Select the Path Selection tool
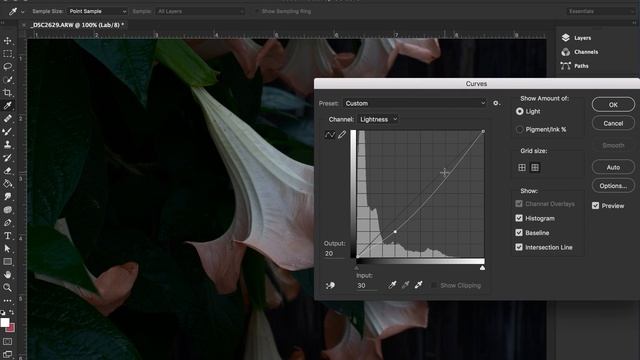 pyautogui.click(x=7, y=249)
